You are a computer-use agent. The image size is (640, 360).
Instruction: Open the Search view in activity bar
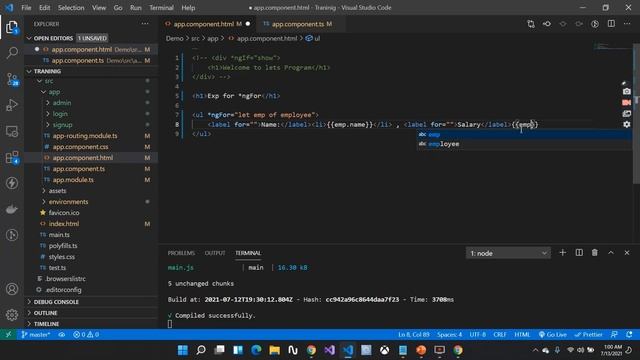coord(12,52)
